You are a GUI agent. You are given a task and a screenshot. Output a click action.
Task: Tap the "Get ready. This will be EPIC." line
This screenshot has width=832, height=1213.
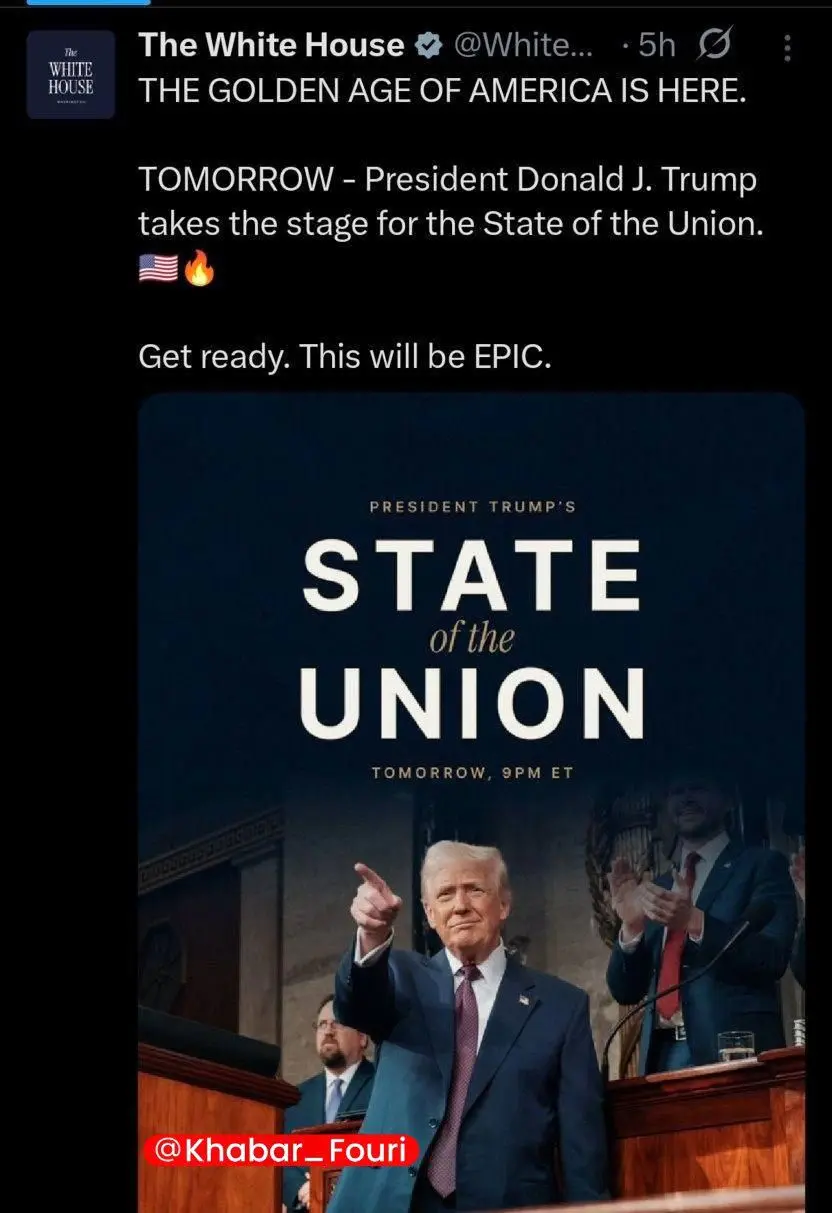tap(344, 357)
